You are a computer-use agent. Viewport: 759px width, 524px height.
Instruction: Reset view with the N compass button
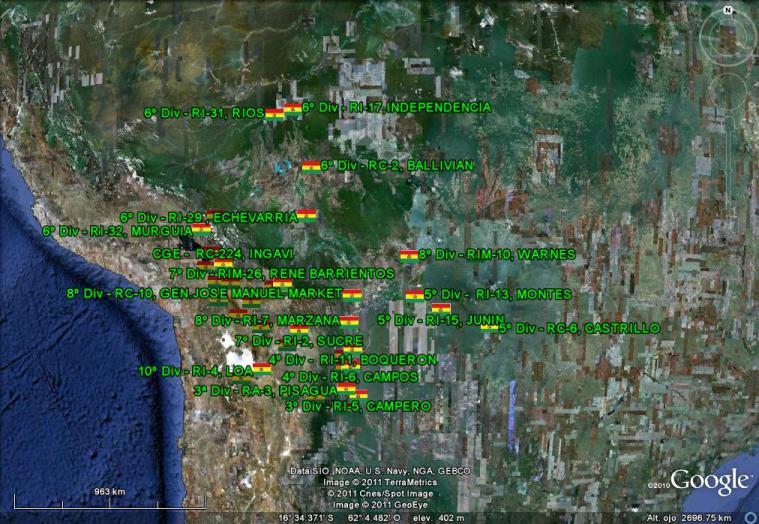pos(727,11)
